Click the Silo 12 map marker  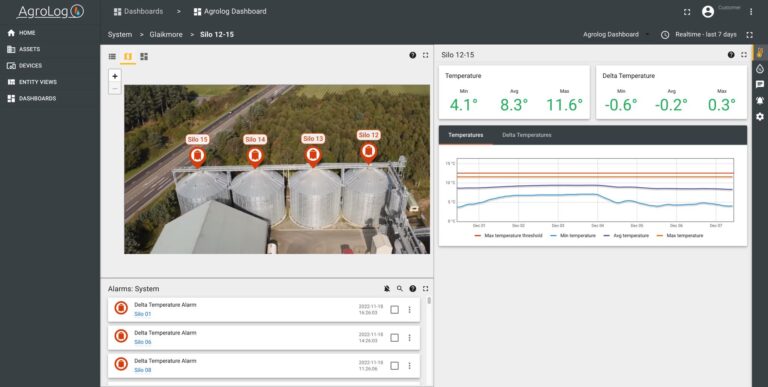pyautogui.click(x=369, y=152)
